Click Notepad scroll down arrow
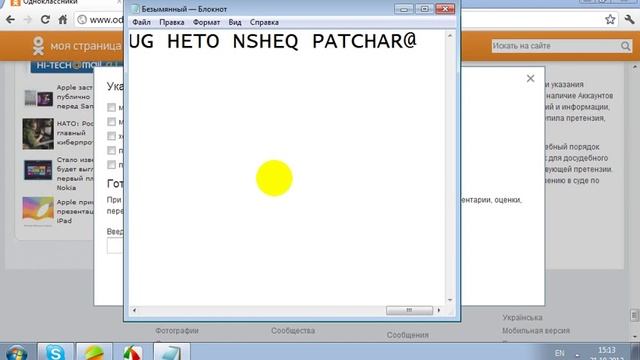640x360 pixels. (x=450, y=300)
